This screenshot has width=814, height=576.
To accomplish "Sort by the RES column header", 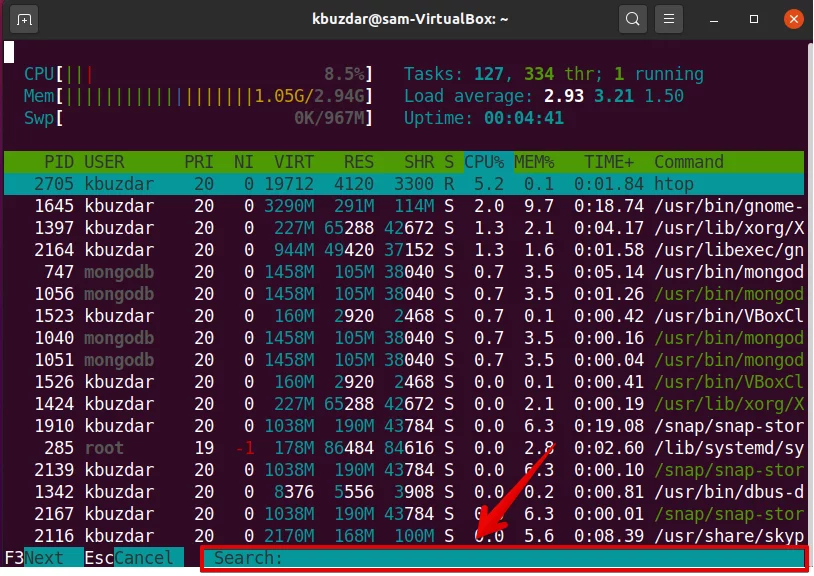I will [359, 162].
